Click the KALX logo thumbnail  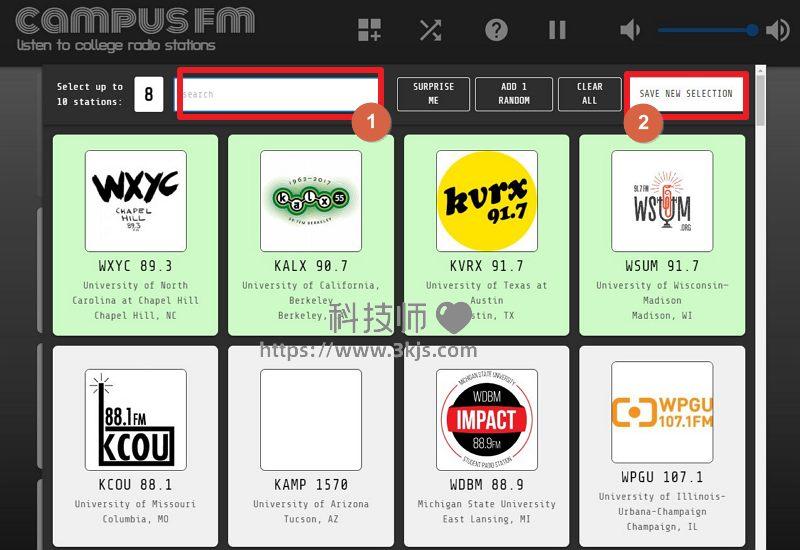coord(311,201)
